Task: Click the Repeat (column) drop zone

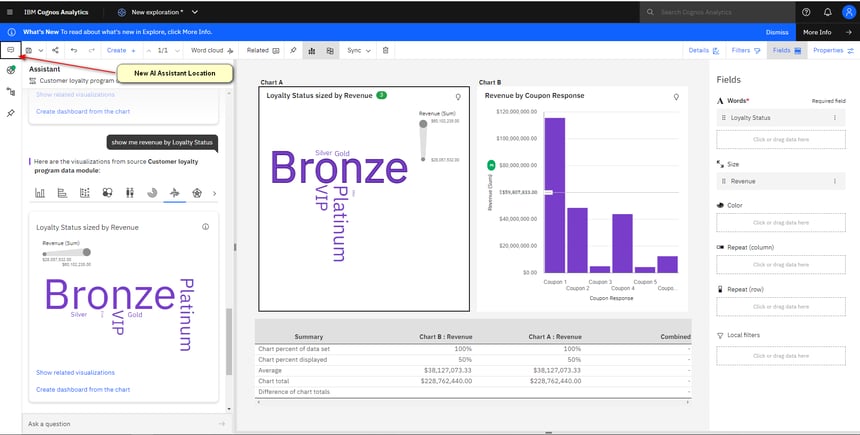Action: tap(780, 264)
